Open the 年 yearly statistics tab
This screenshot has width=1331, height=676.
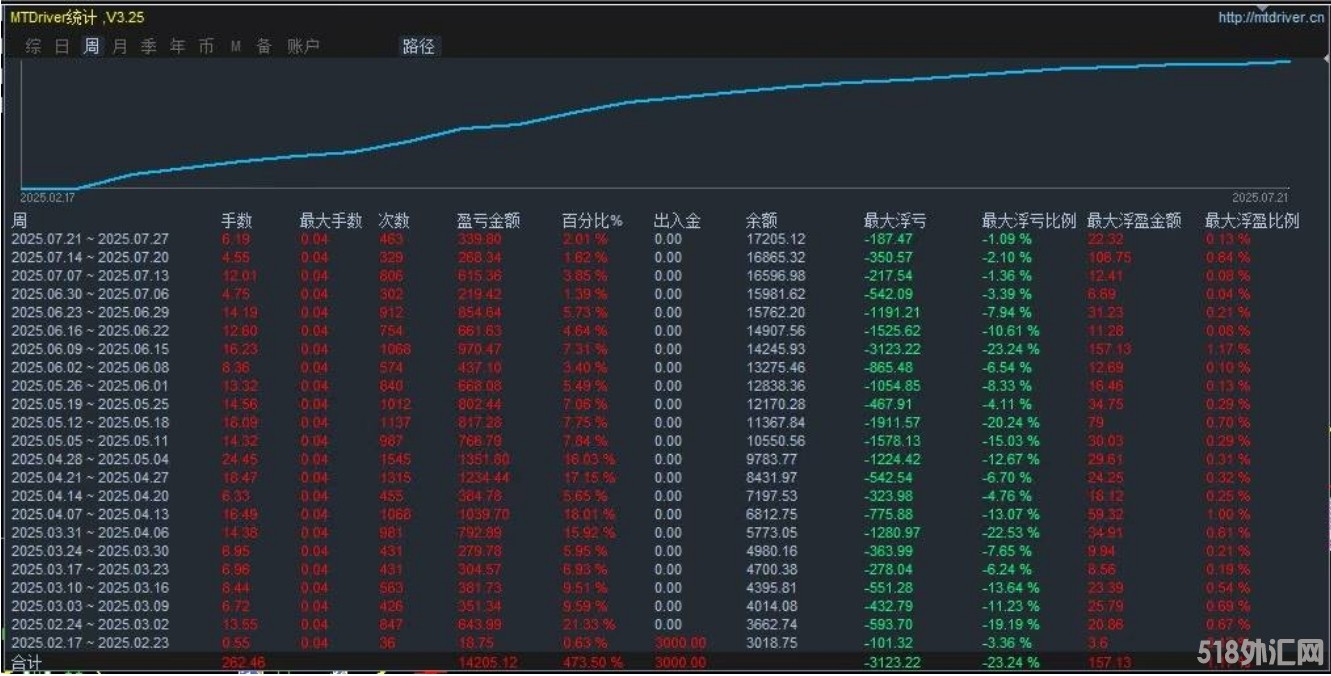(178, 46)
